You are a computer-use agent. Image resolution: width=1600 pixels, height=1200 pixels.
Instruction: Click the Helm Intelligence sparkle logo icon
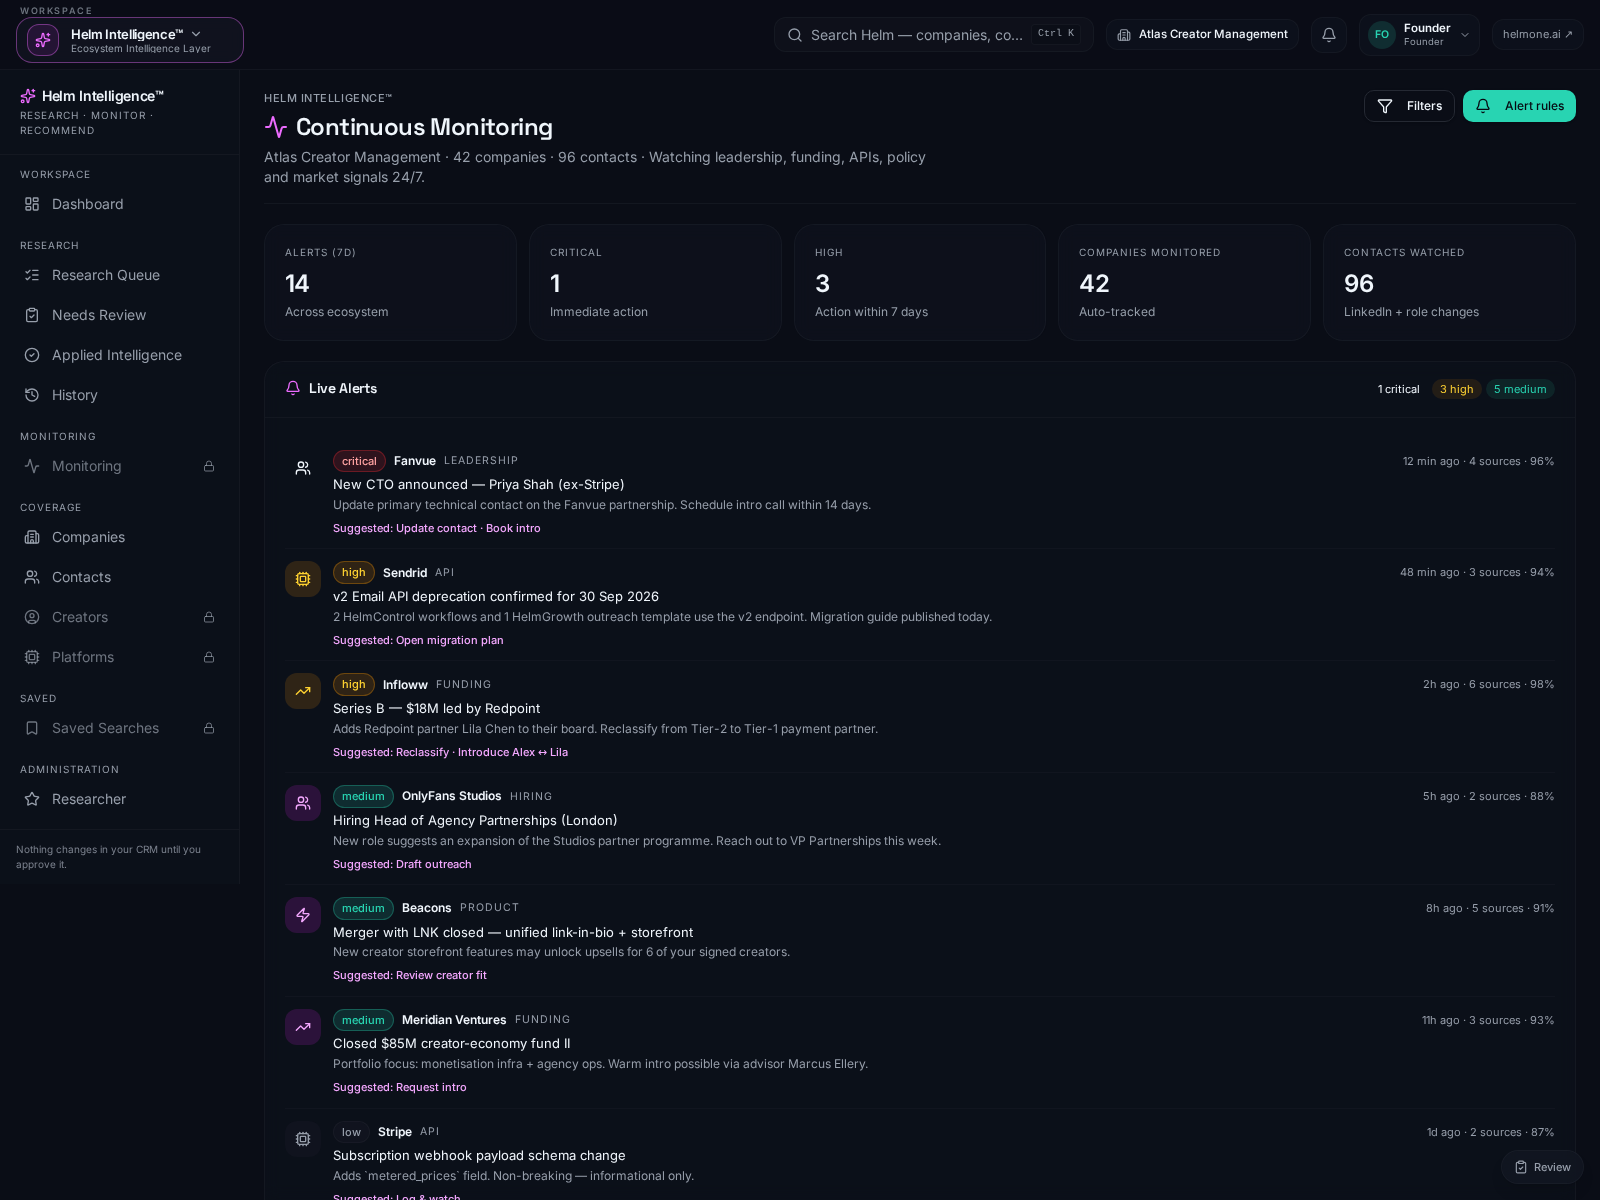click(28, 96)
